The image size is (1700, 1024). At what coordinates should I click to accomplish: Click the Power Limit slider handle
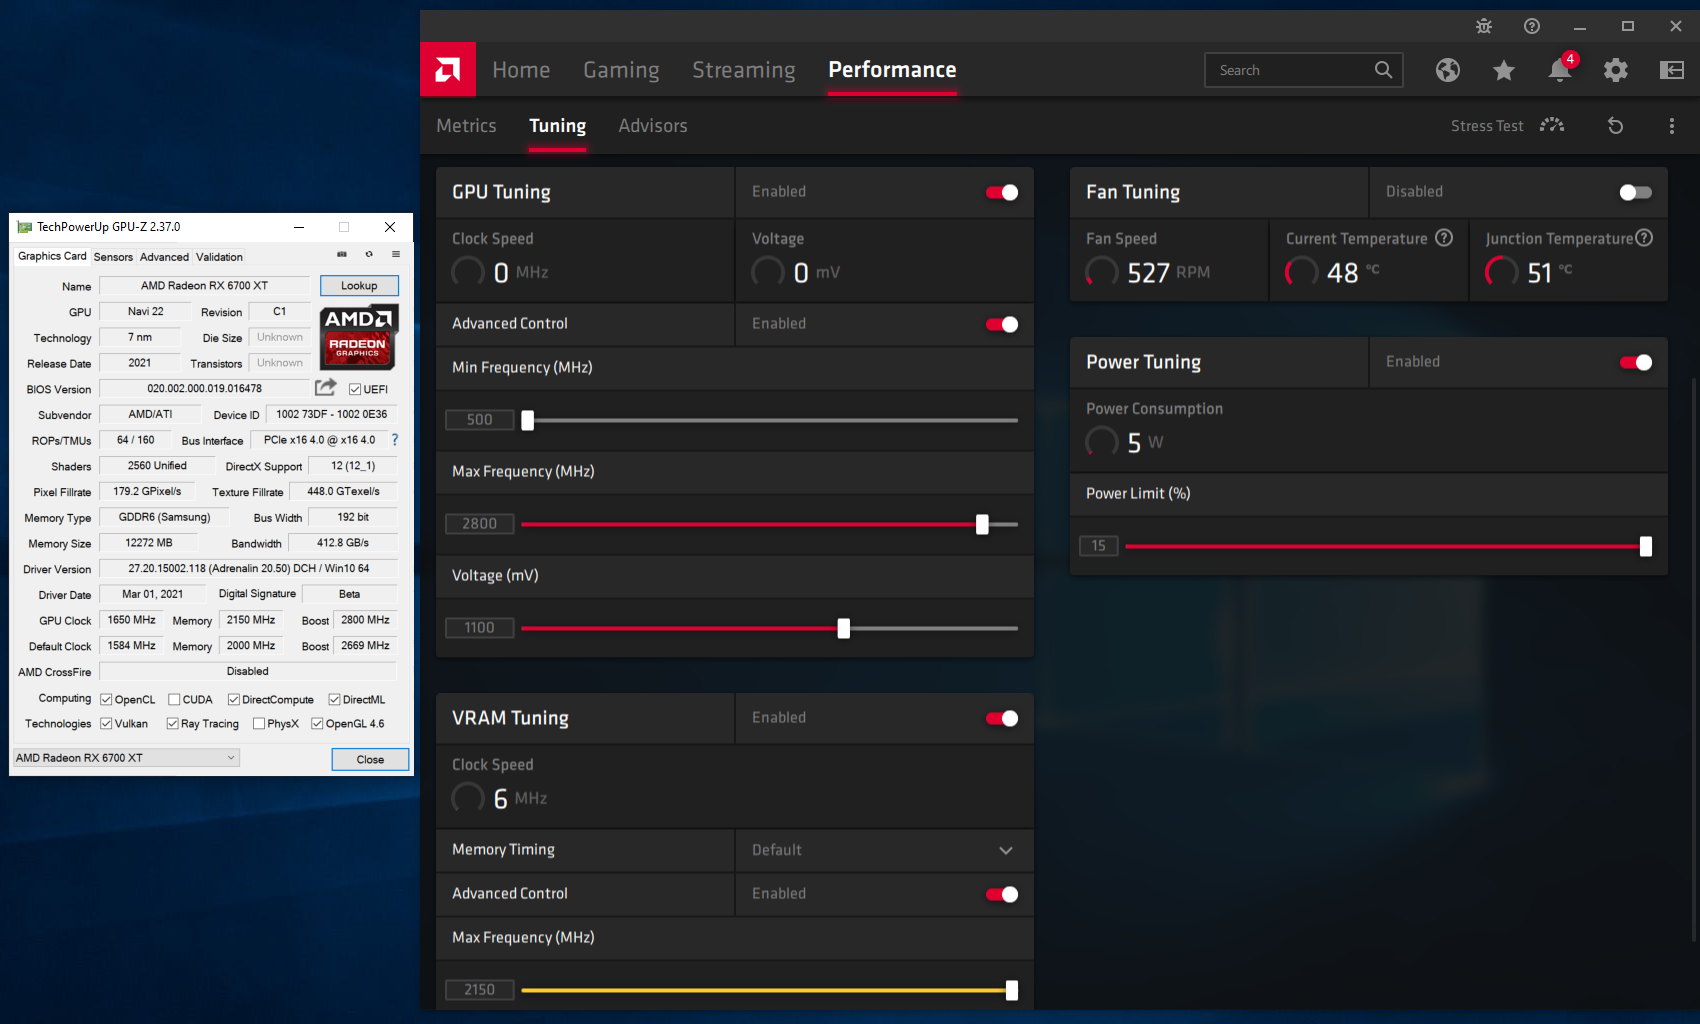(x=1646, y=547)
